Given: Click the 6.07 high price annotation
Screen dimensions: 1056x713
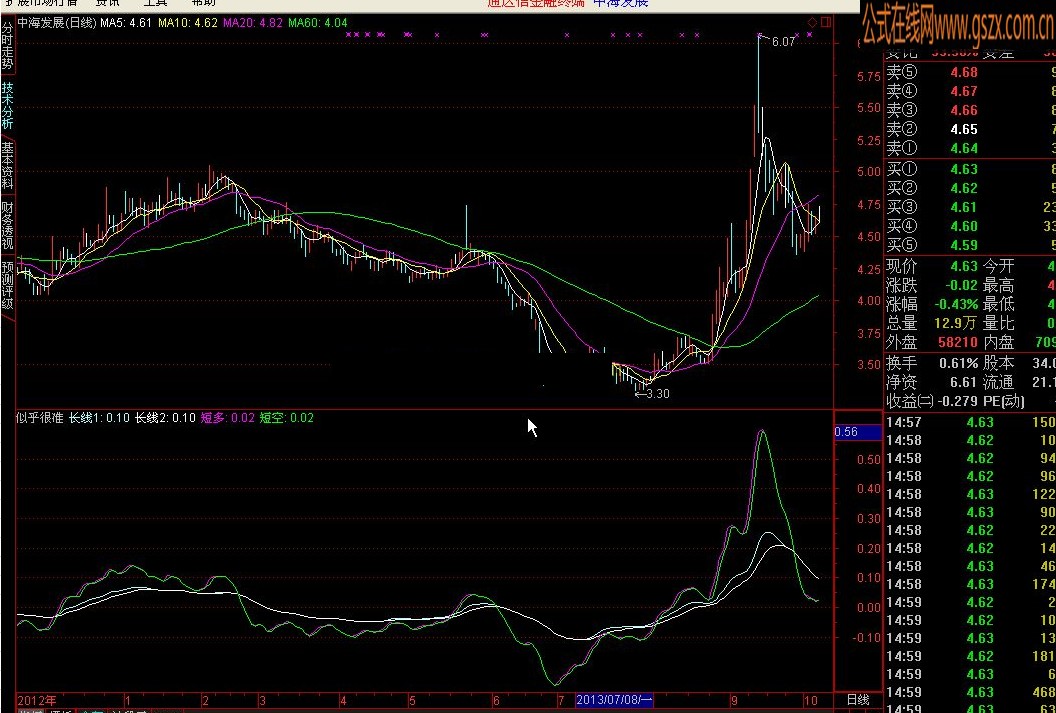Looking at the screenshot, I should 783,42.
